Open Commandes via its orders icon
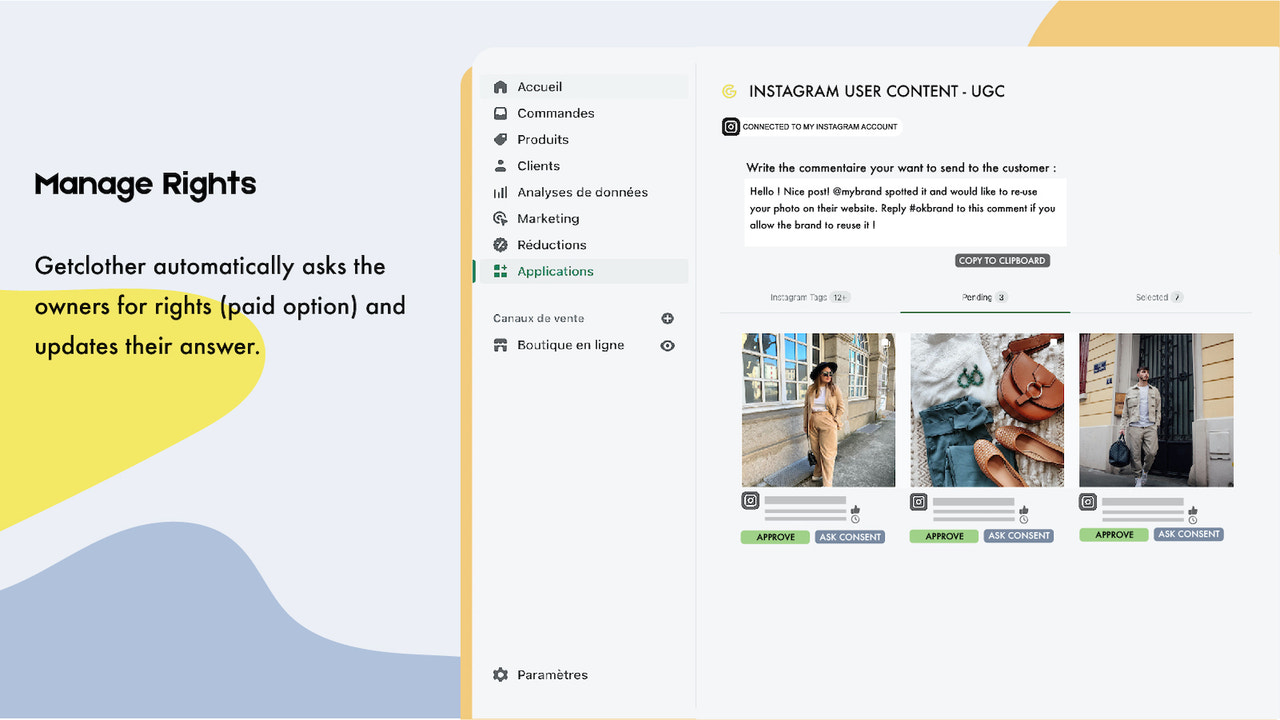This screenshot has width=1280, height=720. (x=500, y=113)
